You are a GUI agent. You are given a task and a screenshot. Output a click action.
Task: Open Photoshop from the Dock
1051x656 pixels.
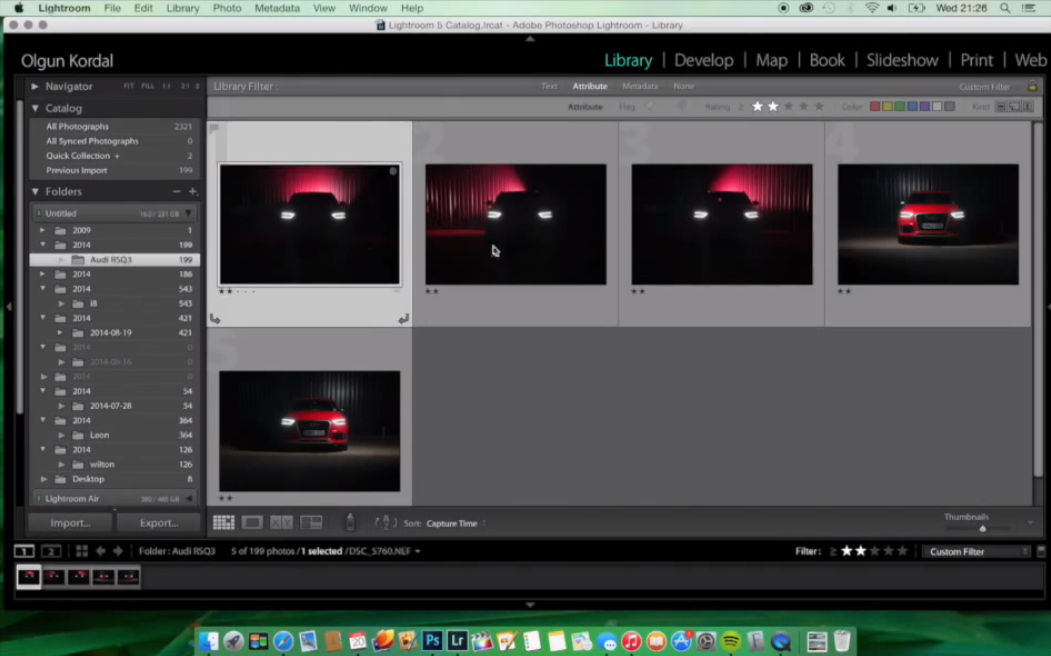coord(433,641)
